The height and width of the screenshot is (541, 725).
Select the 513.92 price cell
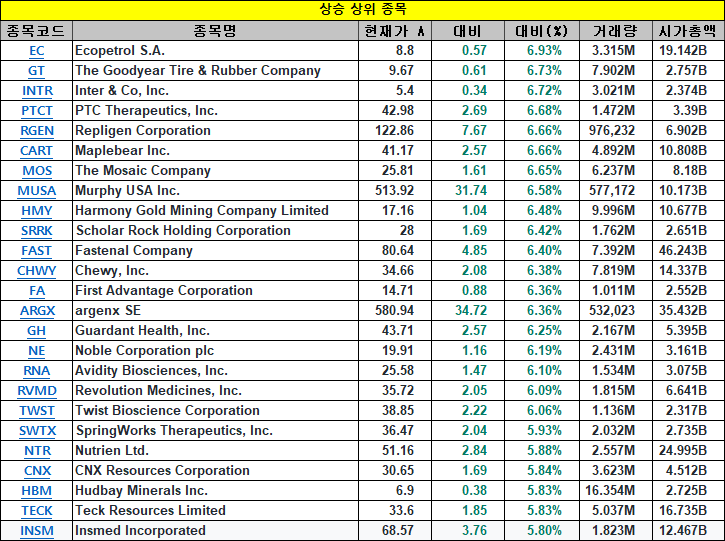click(395, 191)
